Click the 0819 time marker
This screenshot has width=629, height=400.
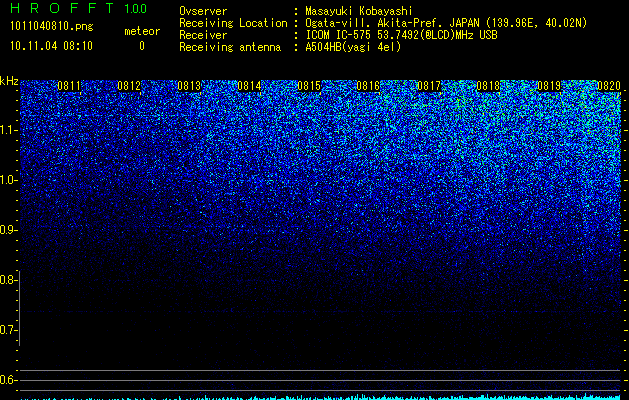549,86
